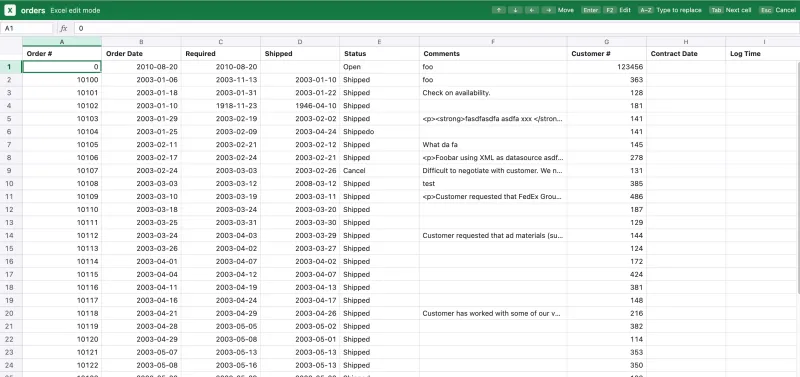Select row 9 header number
The height and width of the screenshot is (377, 800).
click(x=11, y=170)
